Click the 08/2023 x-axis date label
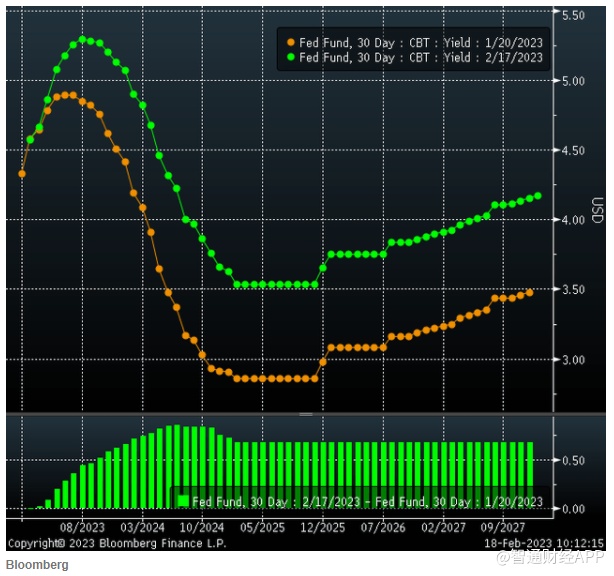Viewport: 614px width, 576px height. click(x=82, y=528)
